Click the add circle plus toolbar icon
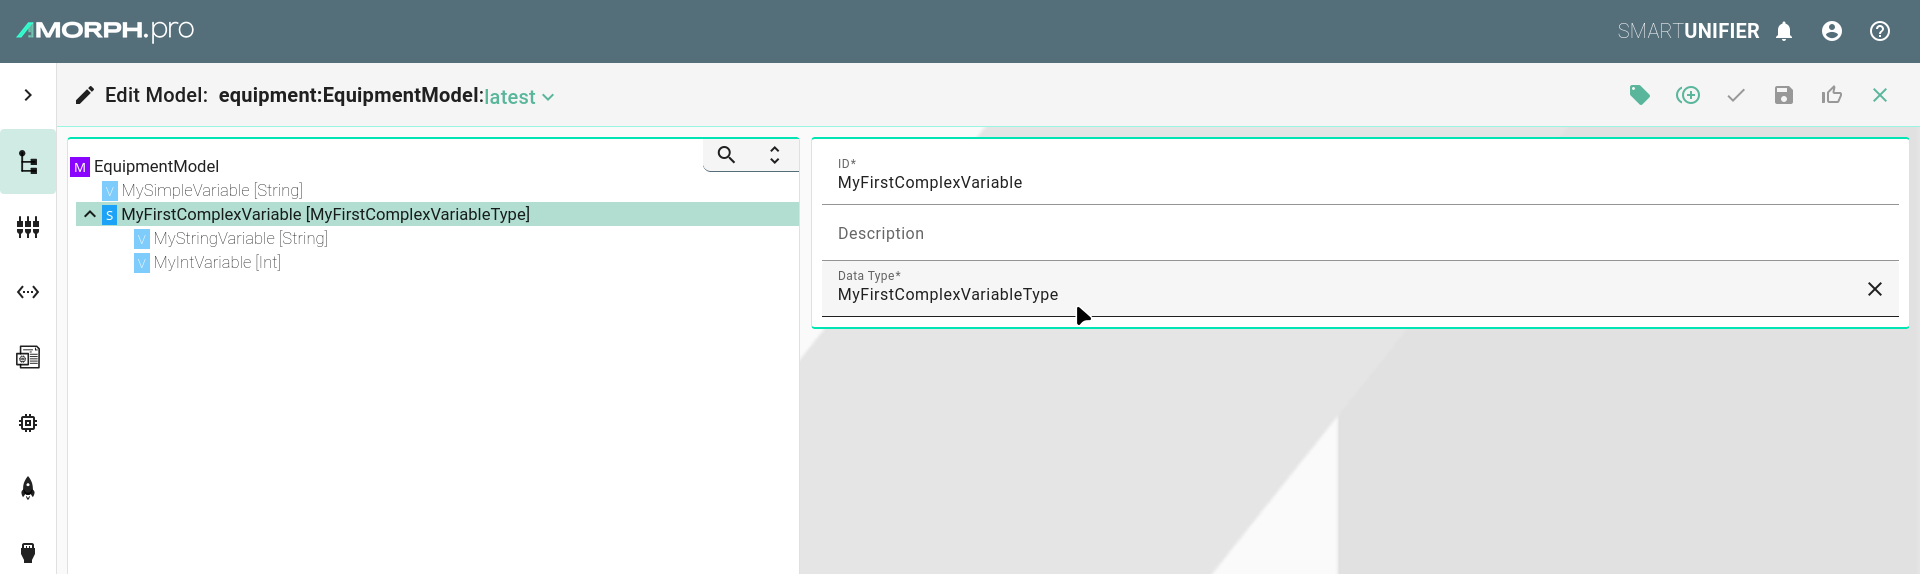The width and height of the screenshot is (1920, 574). [x=1688, y=95]
